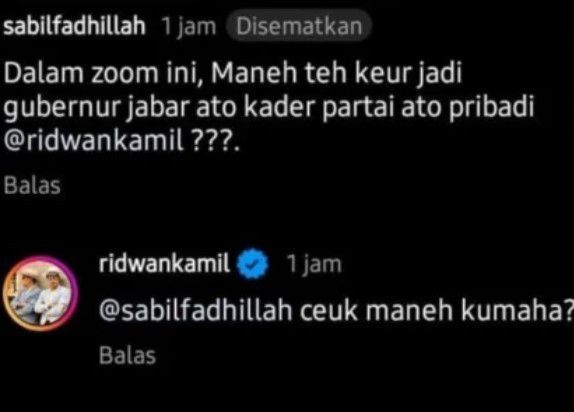Open ridwankamil's username on the reply

pyautogui.click(x=164, y=263)
